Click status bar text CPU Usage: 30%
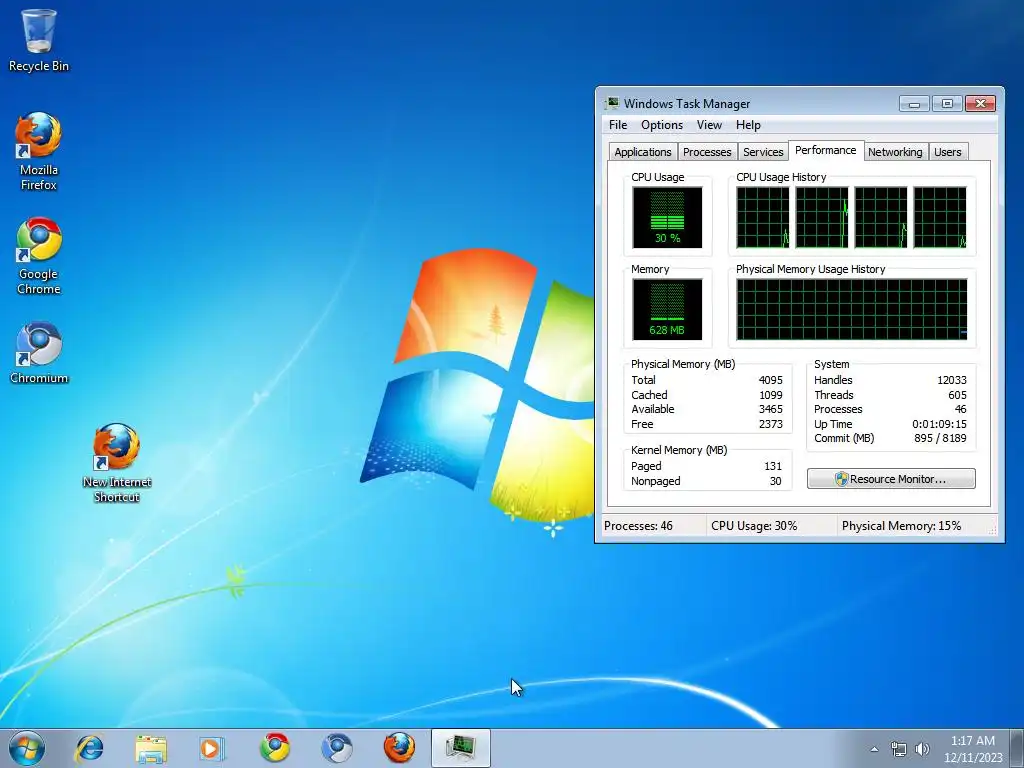 click(x=754, y=526)
